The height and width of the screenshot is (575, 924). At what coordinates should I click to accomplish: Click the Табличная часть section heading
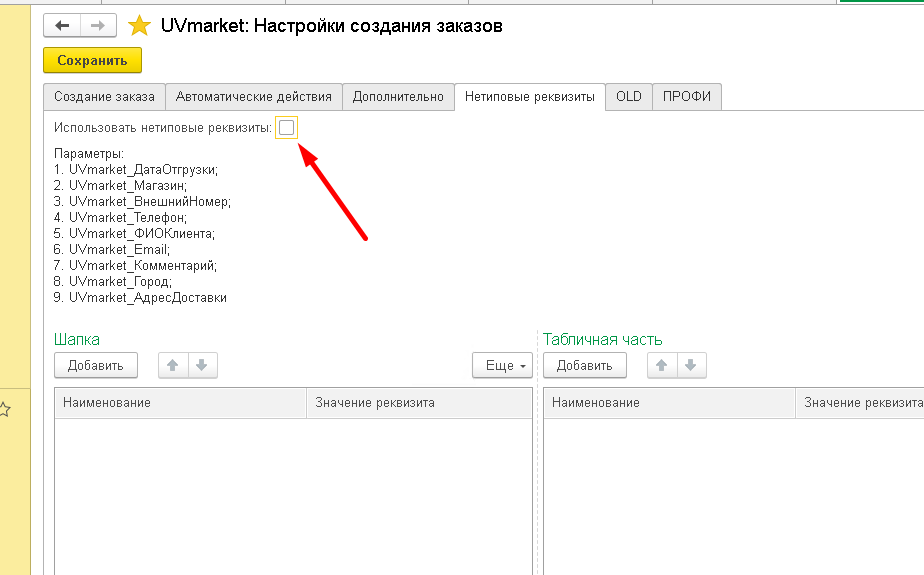point(602,339)
